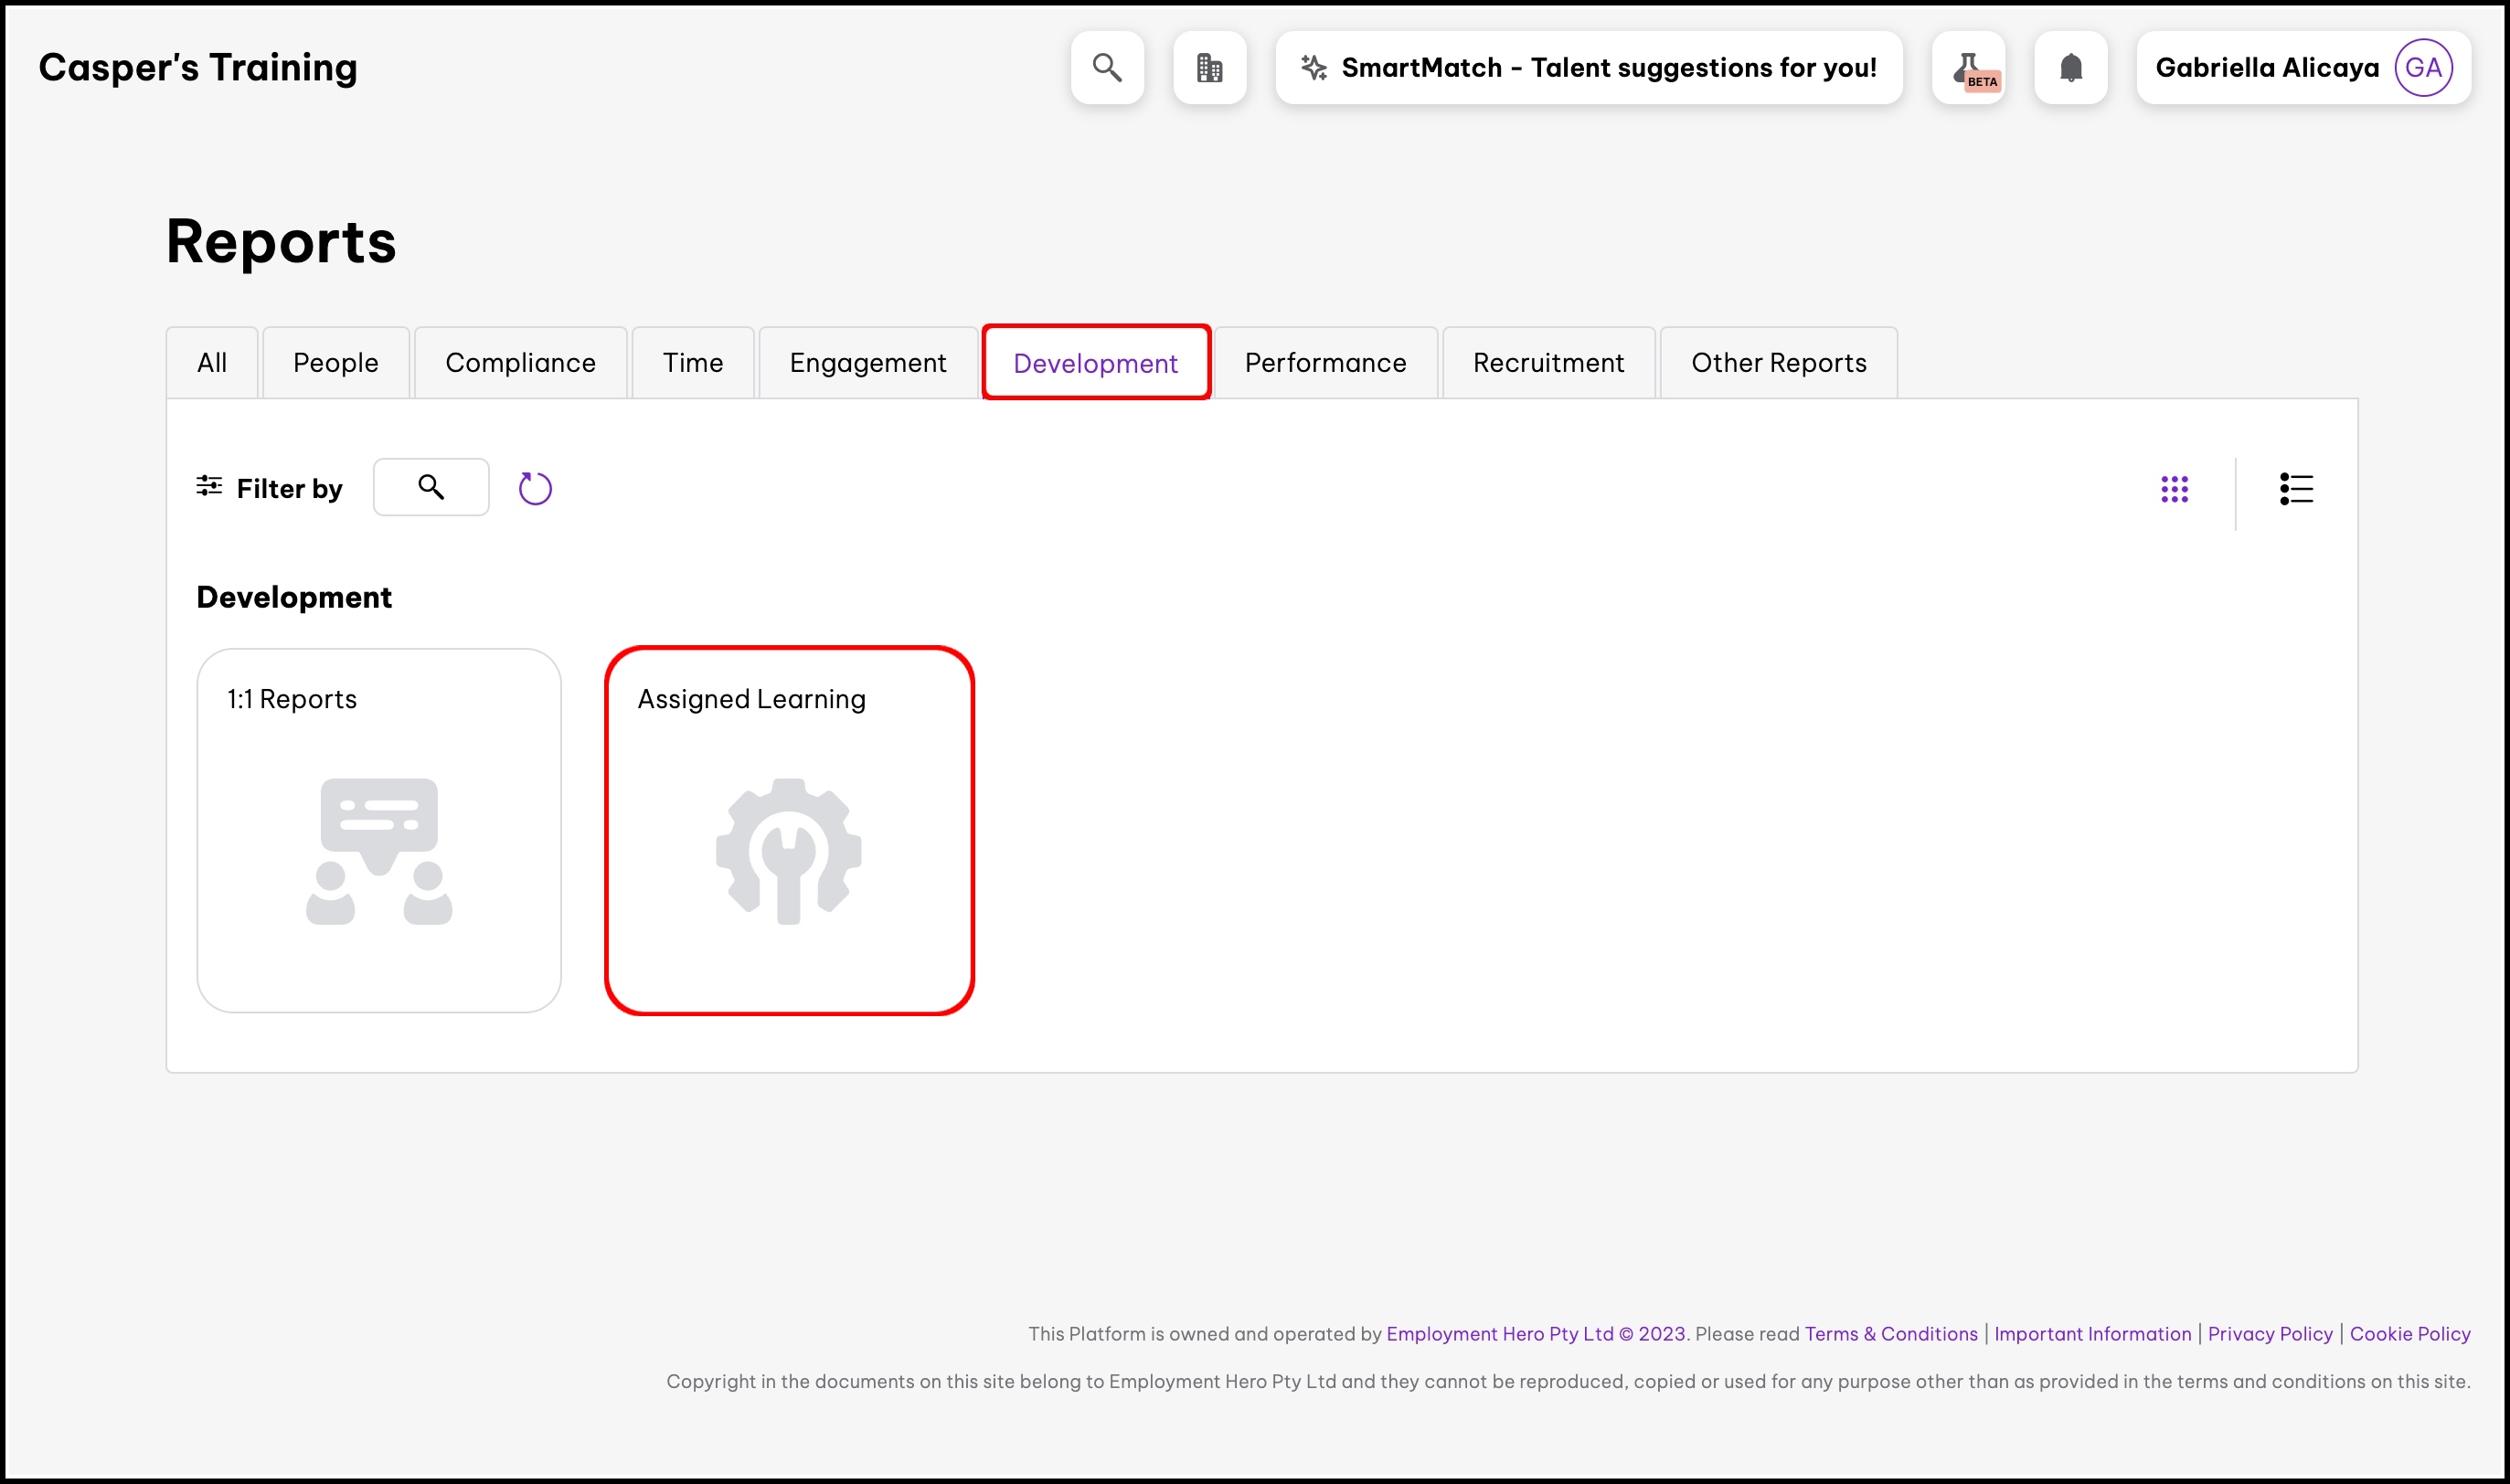This screenshot has height=1484, width=2510.
Task: Open the notifications bell
Action: (2070, 68)
